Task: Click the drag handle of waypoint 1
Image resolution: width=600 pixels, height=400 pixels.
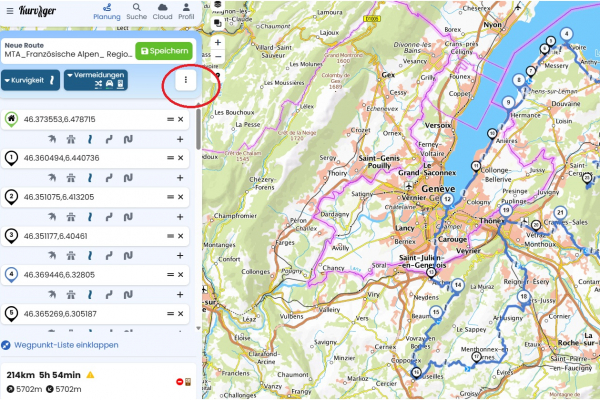Action: pos(170,158)
